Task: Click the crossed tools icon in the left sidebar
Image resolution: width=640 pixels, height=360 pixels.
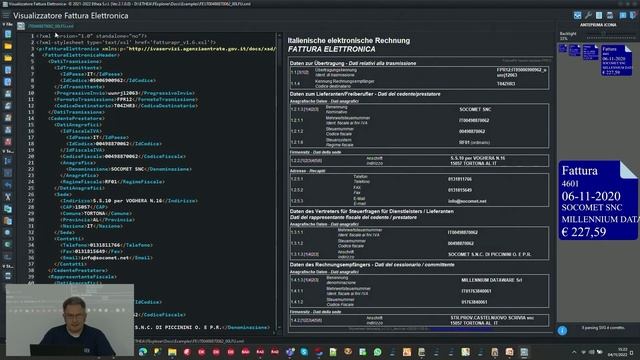Action: pyautogui.click(x=8, y=197)
